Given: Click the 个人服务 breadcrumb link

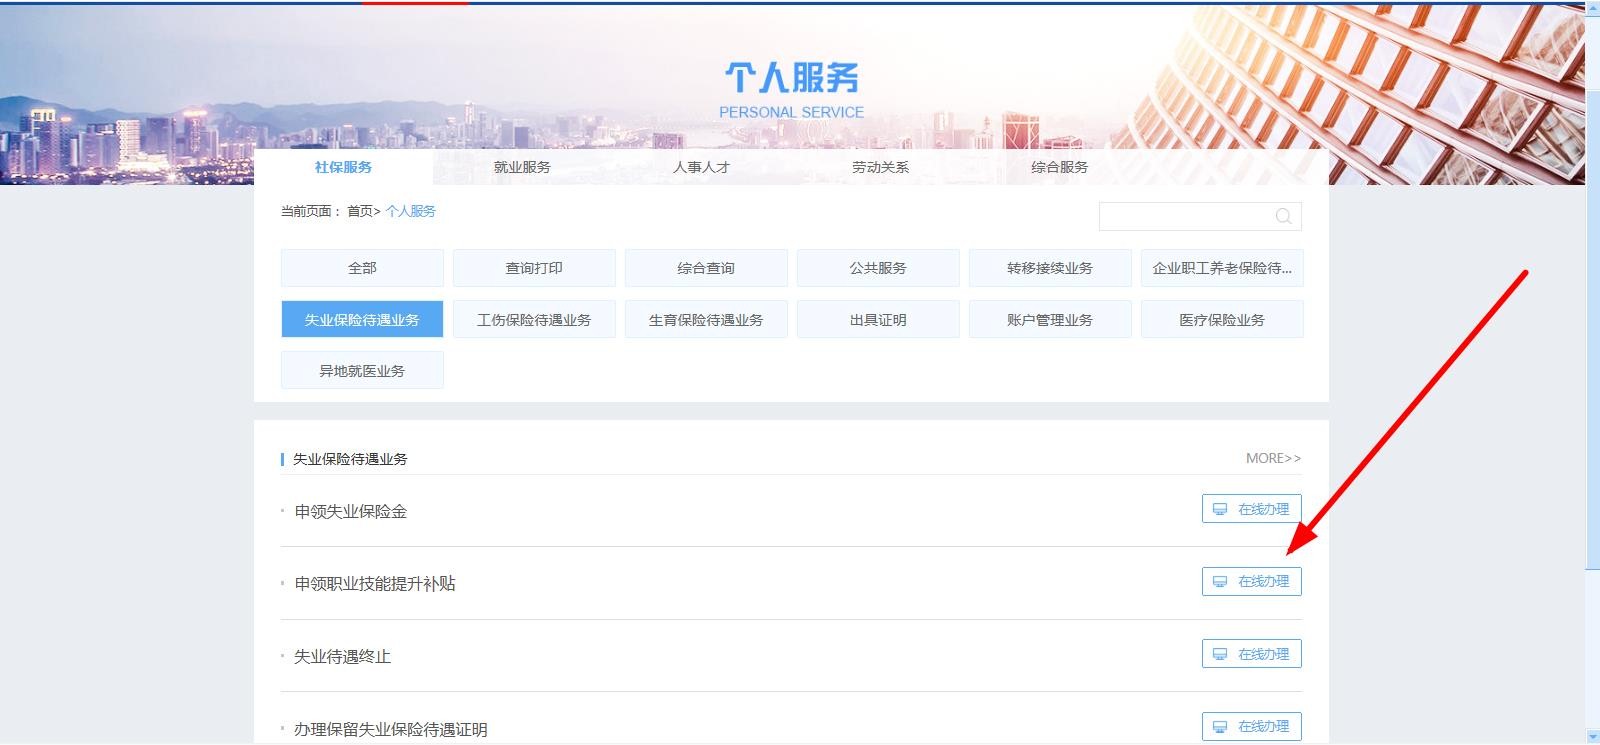Looking at the screenshot, I should (411, 211).
